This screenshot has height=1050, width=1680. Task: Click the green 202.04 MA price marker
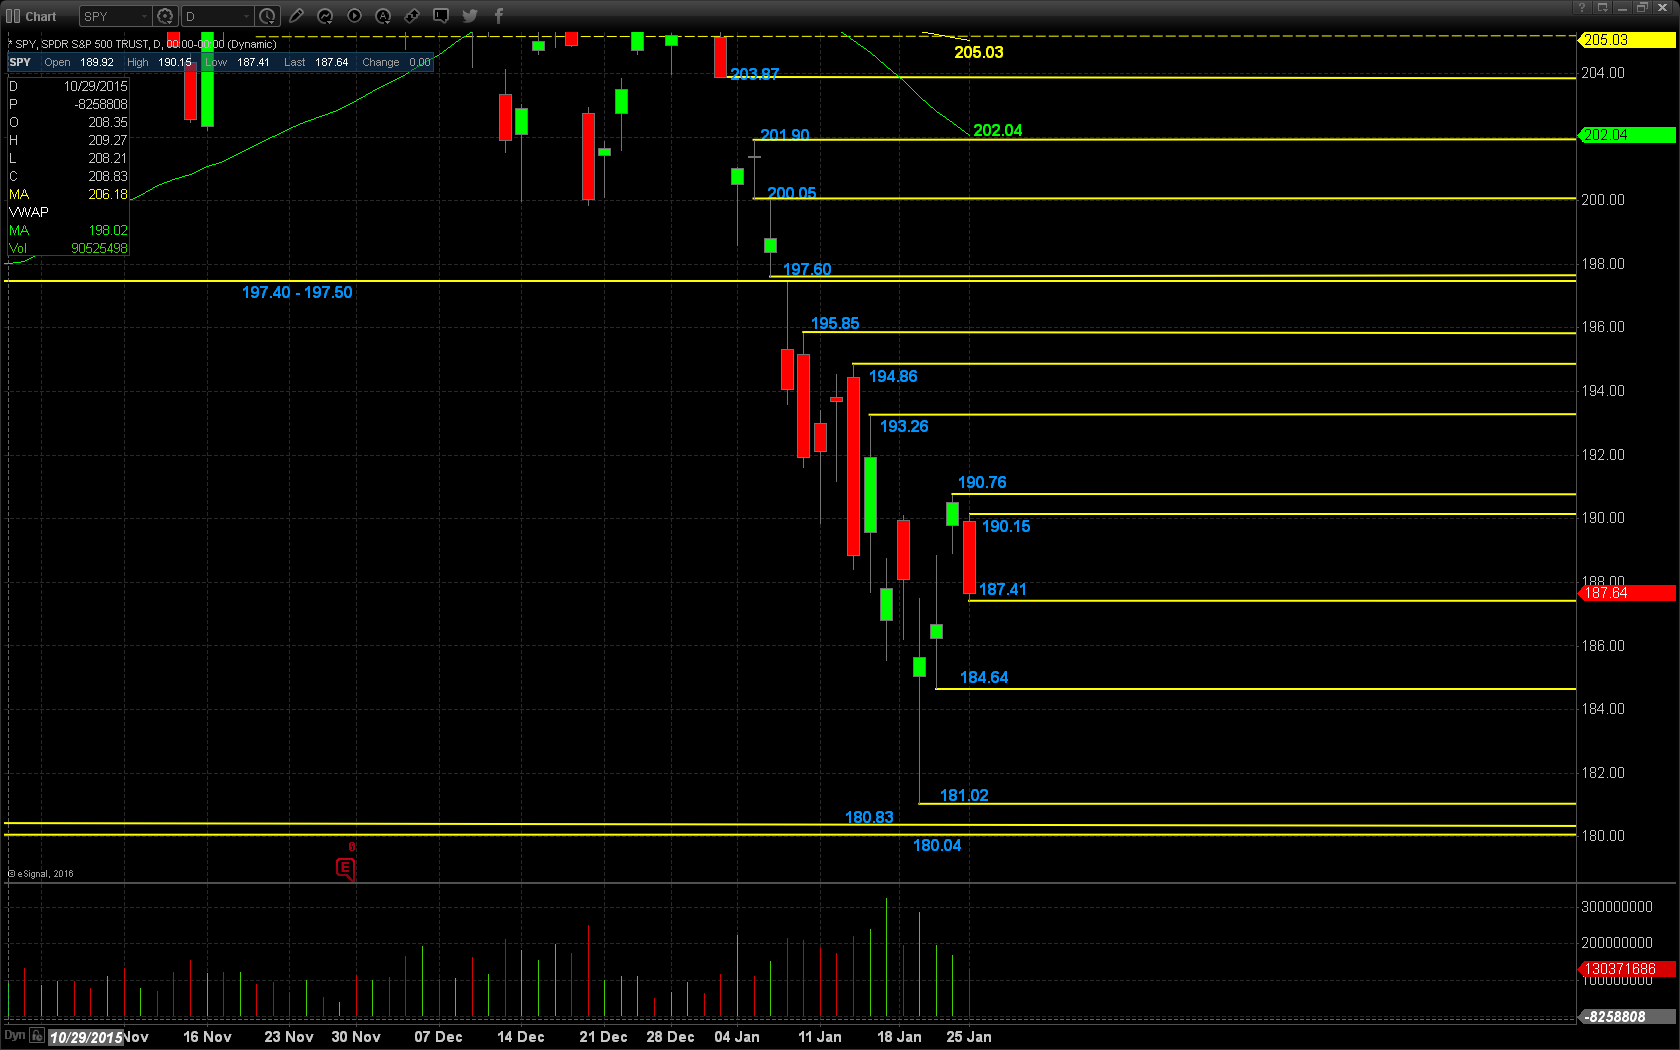pyautogui.click(x=1627, y=135)
